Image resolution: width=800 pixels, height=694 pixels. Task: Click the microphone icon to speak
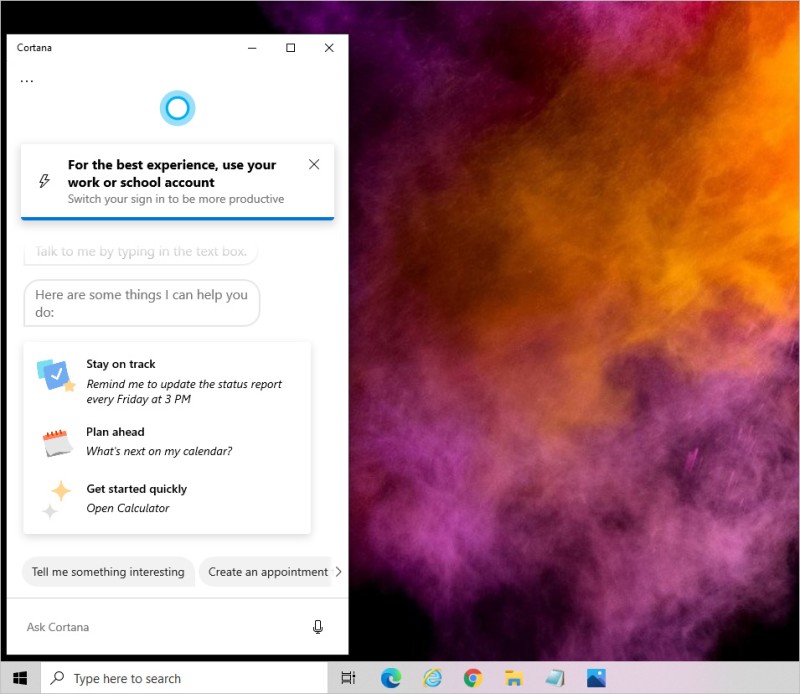317,627
